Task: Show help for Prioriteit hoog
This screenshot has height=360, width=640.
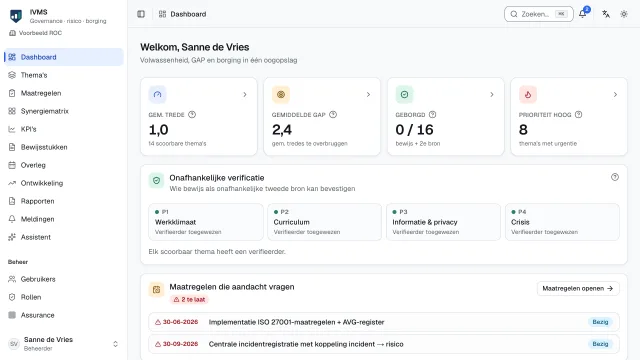Action: [578, 115]
